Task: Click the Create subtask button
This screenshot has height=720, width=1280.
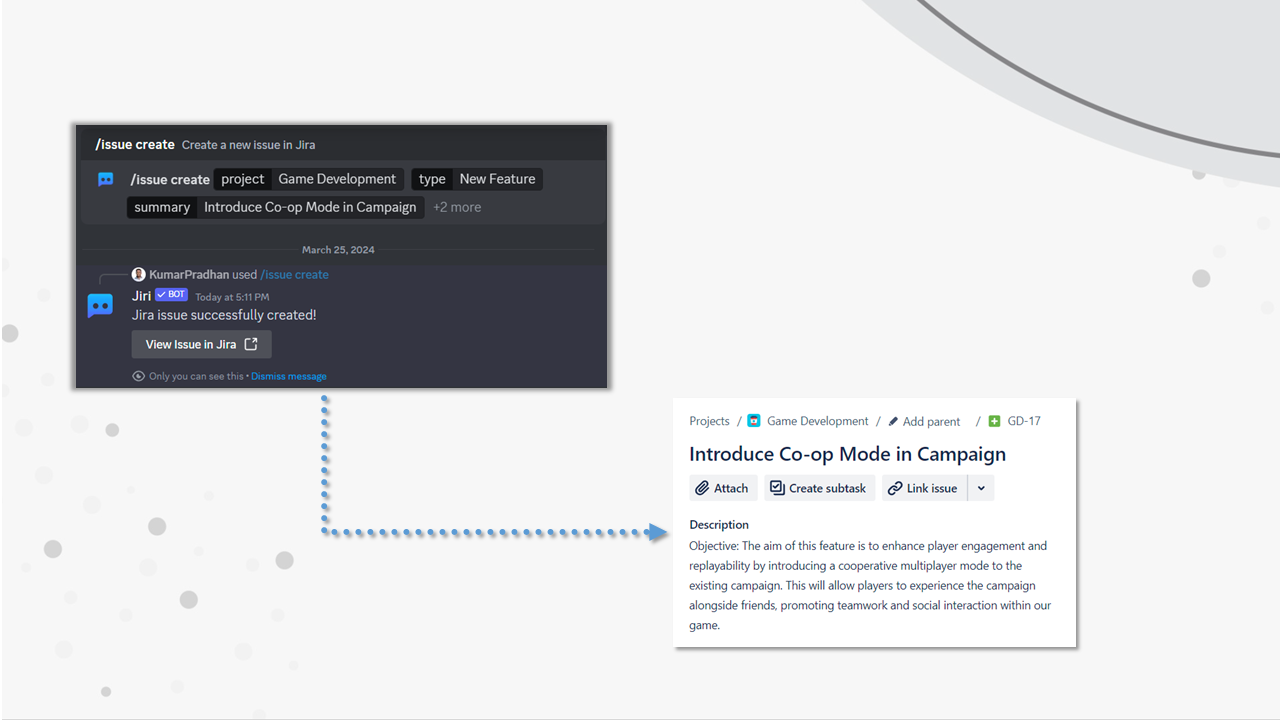Action: coord(819,488)
